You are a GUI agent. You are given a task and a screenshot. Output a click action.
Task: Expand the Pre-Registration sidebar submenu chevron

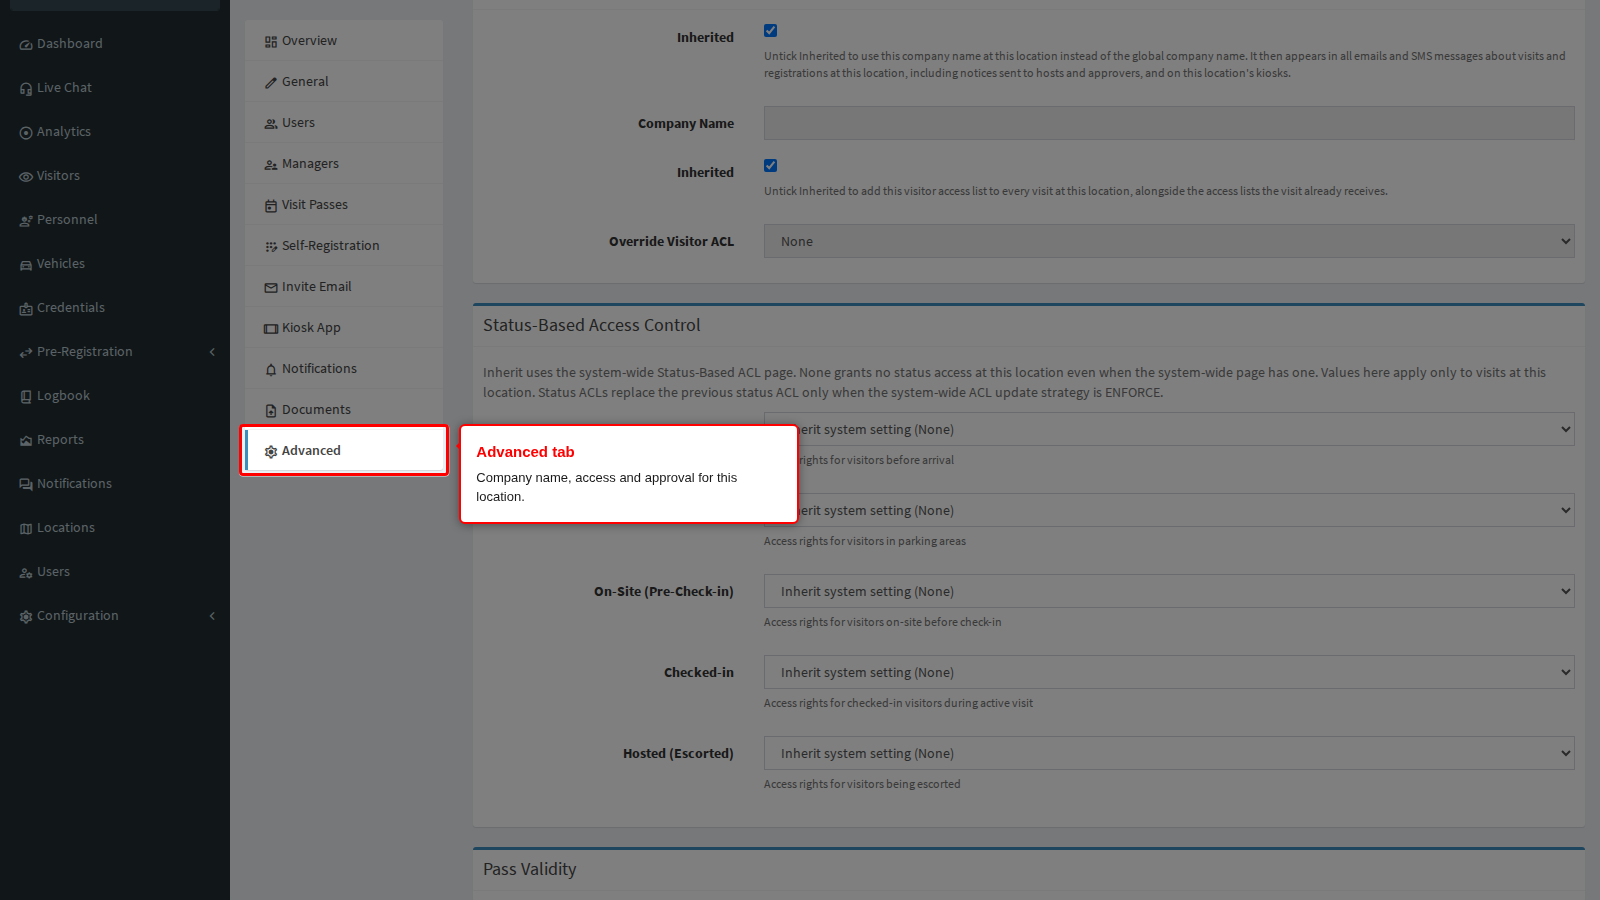pyautogui.click(x=212, y=352)
